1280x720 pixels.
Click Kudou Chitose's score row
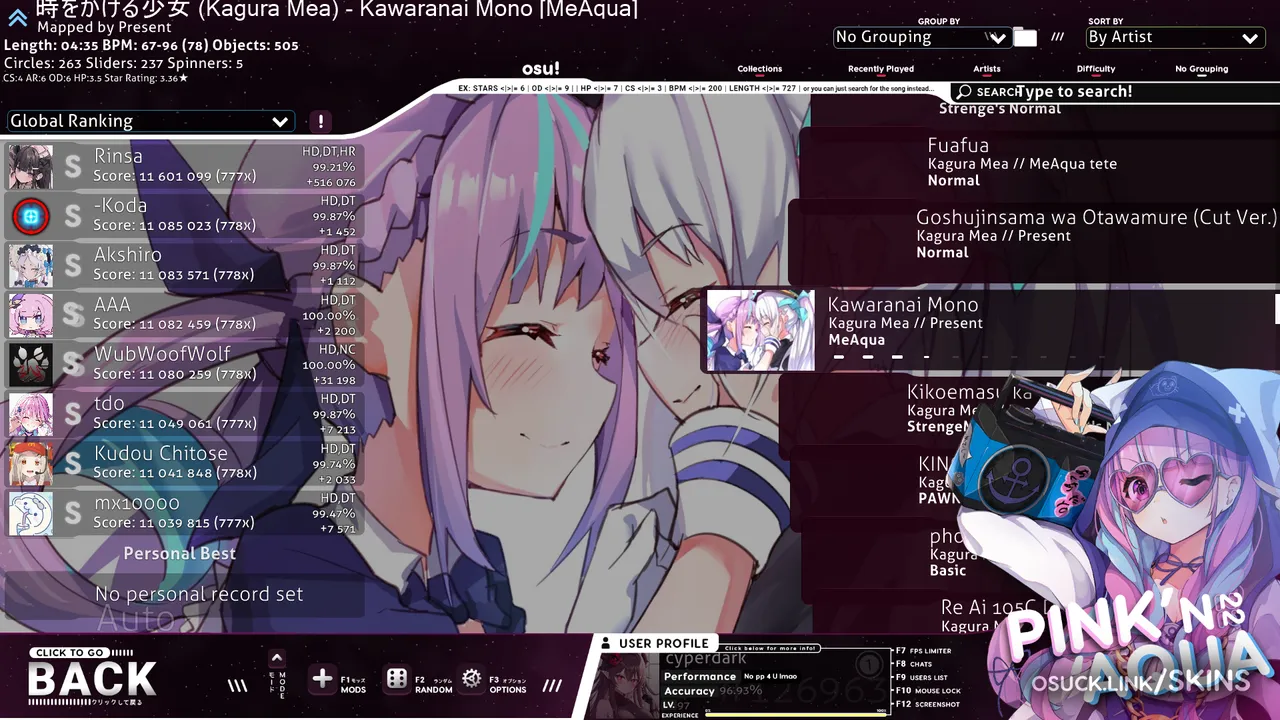point(185,463)
